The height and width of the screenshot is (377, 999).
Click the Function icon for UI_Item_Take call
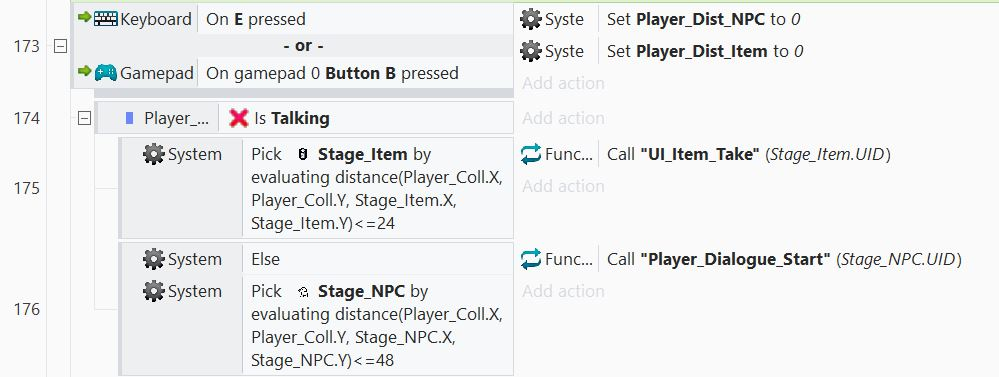coord(531,154)
